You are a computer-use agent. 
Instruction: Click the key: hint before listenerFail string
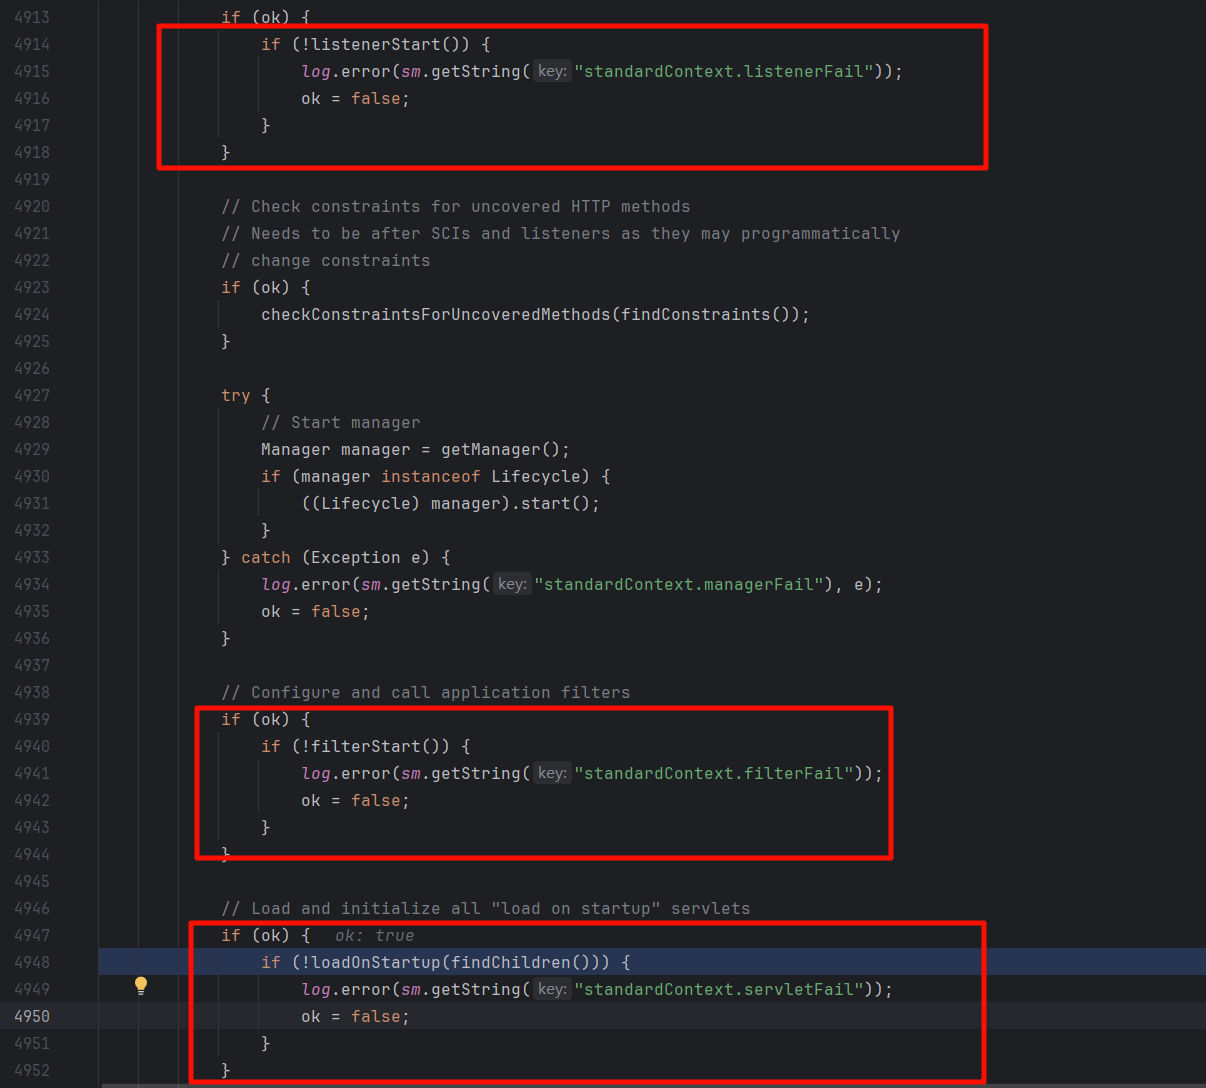[x=552, y=71]
